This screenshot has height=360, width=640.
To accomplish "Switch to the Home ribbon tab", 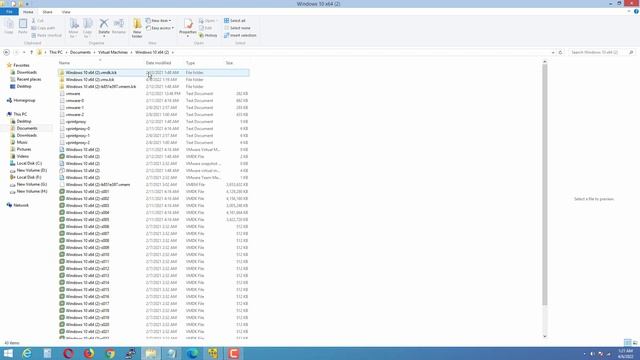I will tap(28, 12).
